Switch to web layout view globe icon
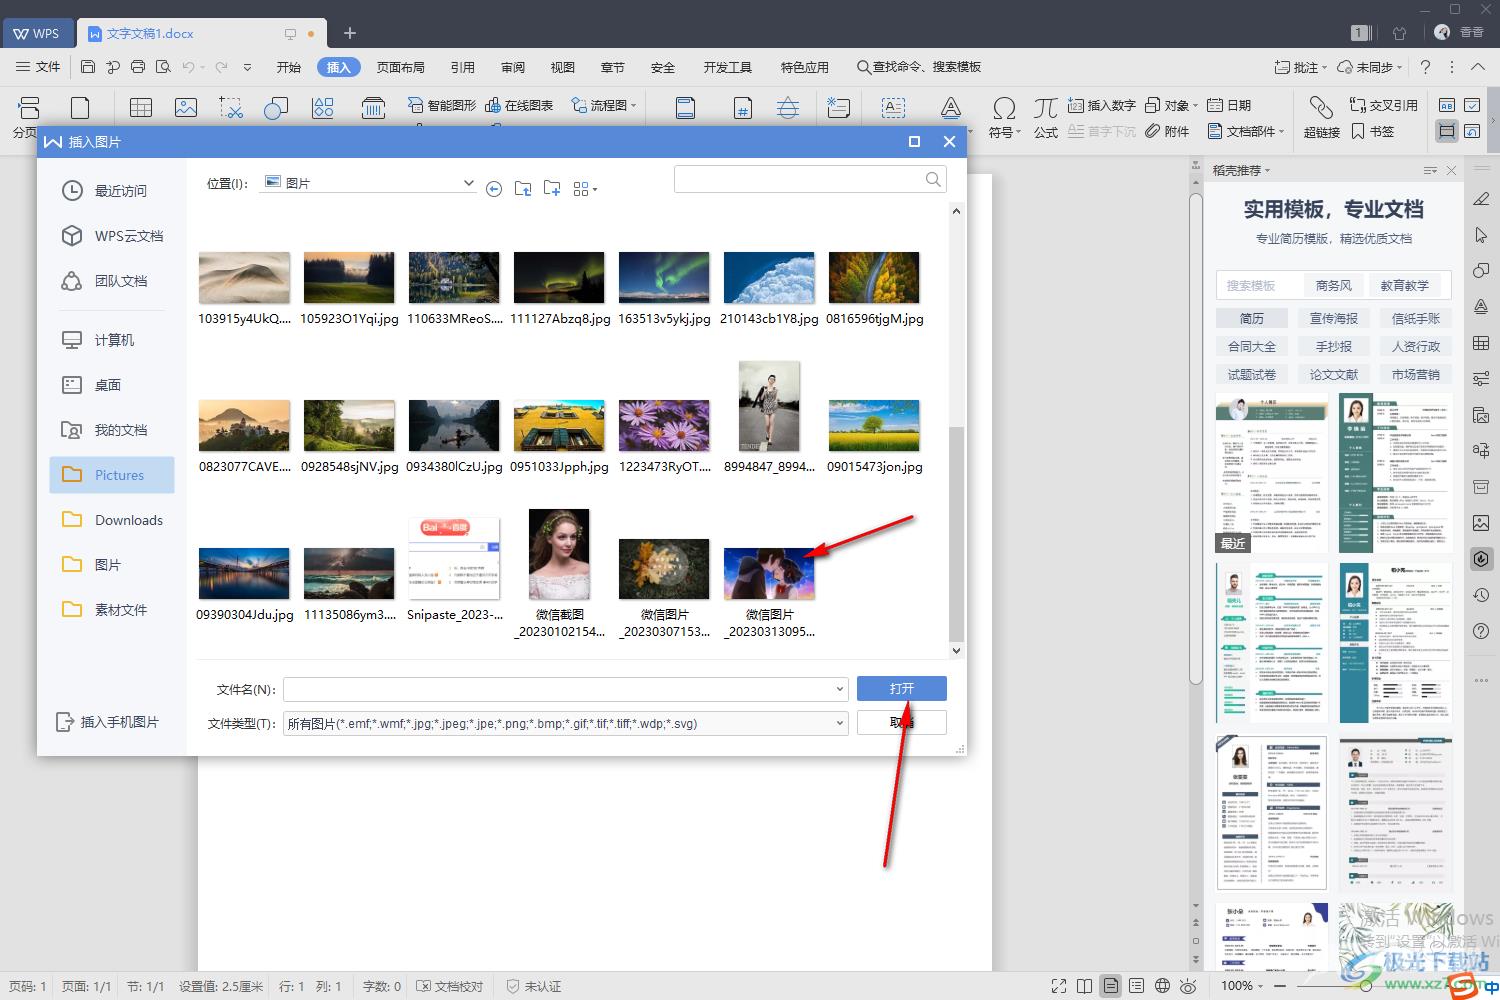 pos(1162,986)
